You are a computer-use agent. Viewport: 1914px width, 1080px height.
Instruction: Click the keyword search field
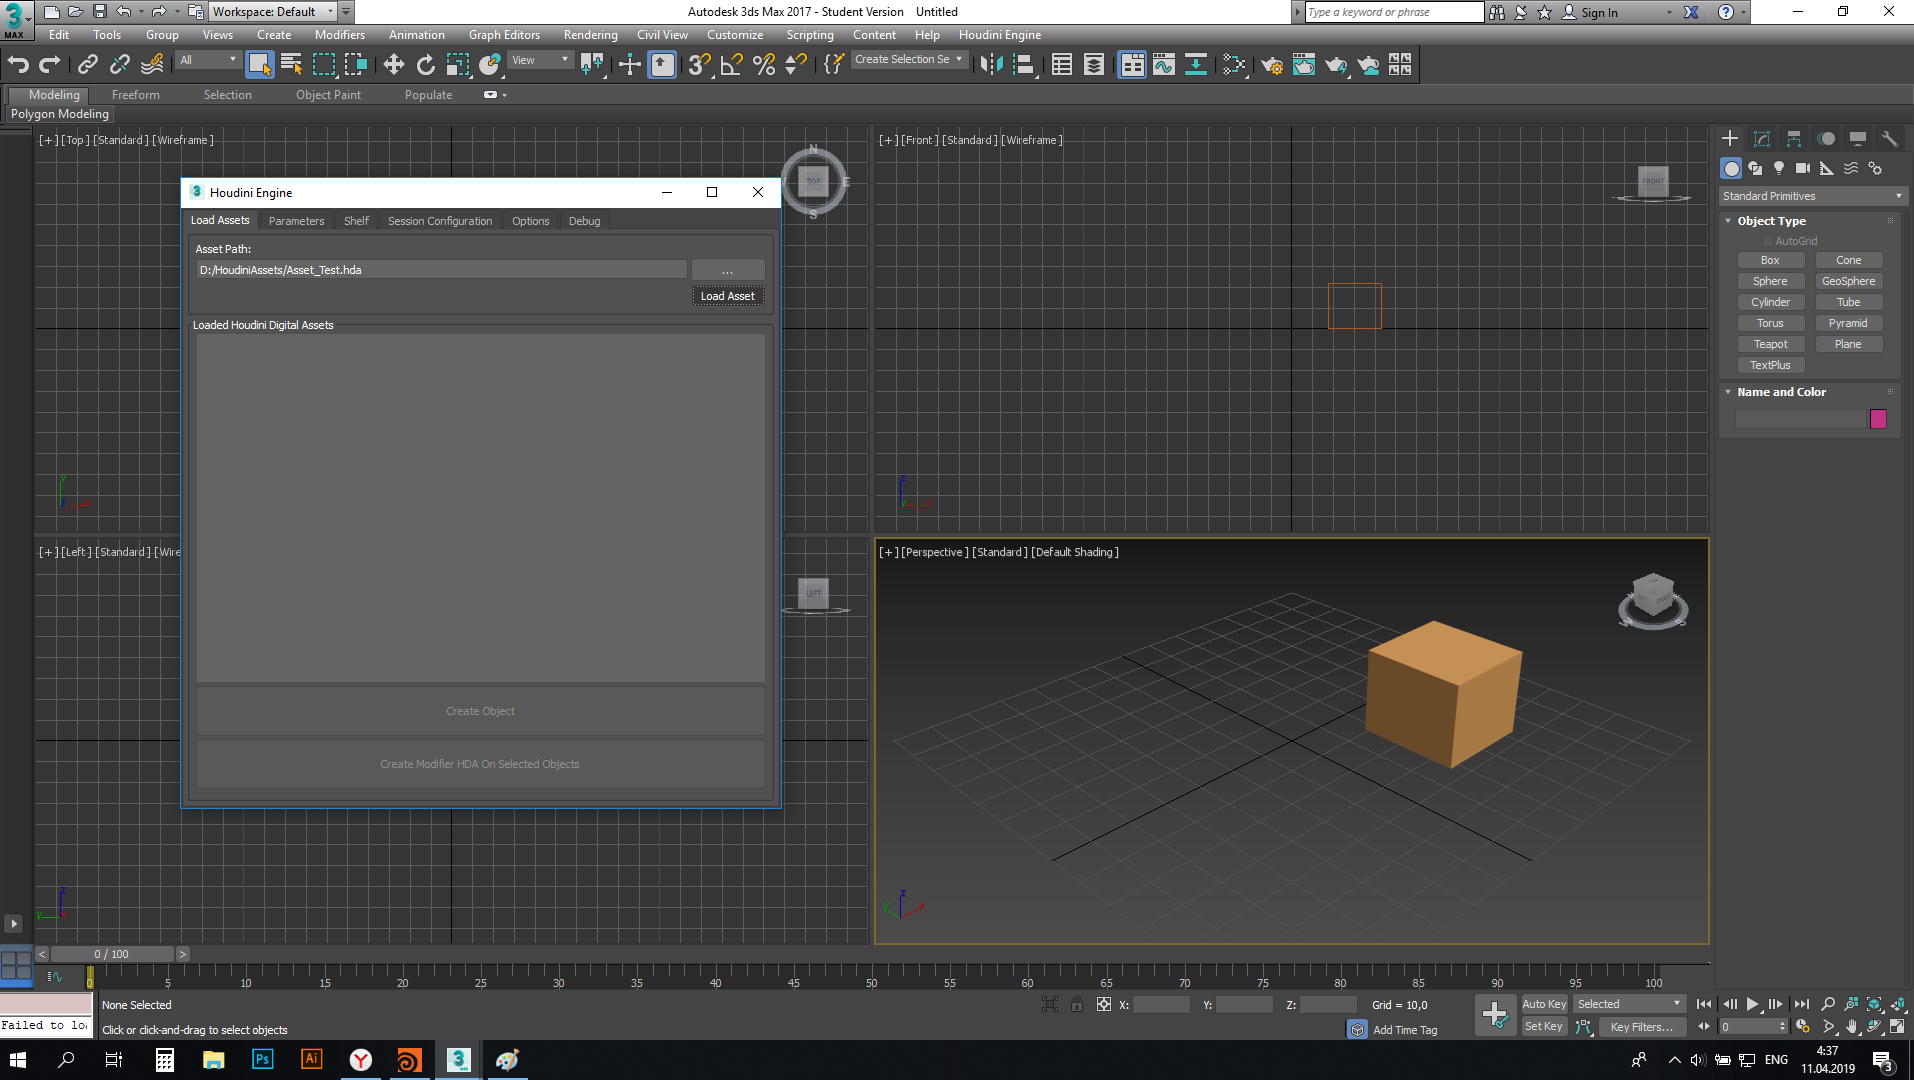click(1394, 12)
